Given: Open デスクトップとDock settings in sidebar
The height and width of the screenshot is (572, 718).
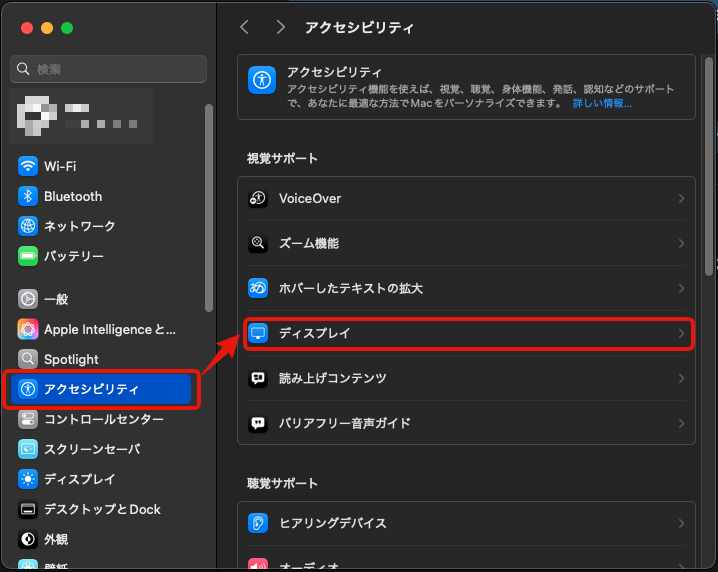Looking at the screenshot, I should (x=102, y=509).
